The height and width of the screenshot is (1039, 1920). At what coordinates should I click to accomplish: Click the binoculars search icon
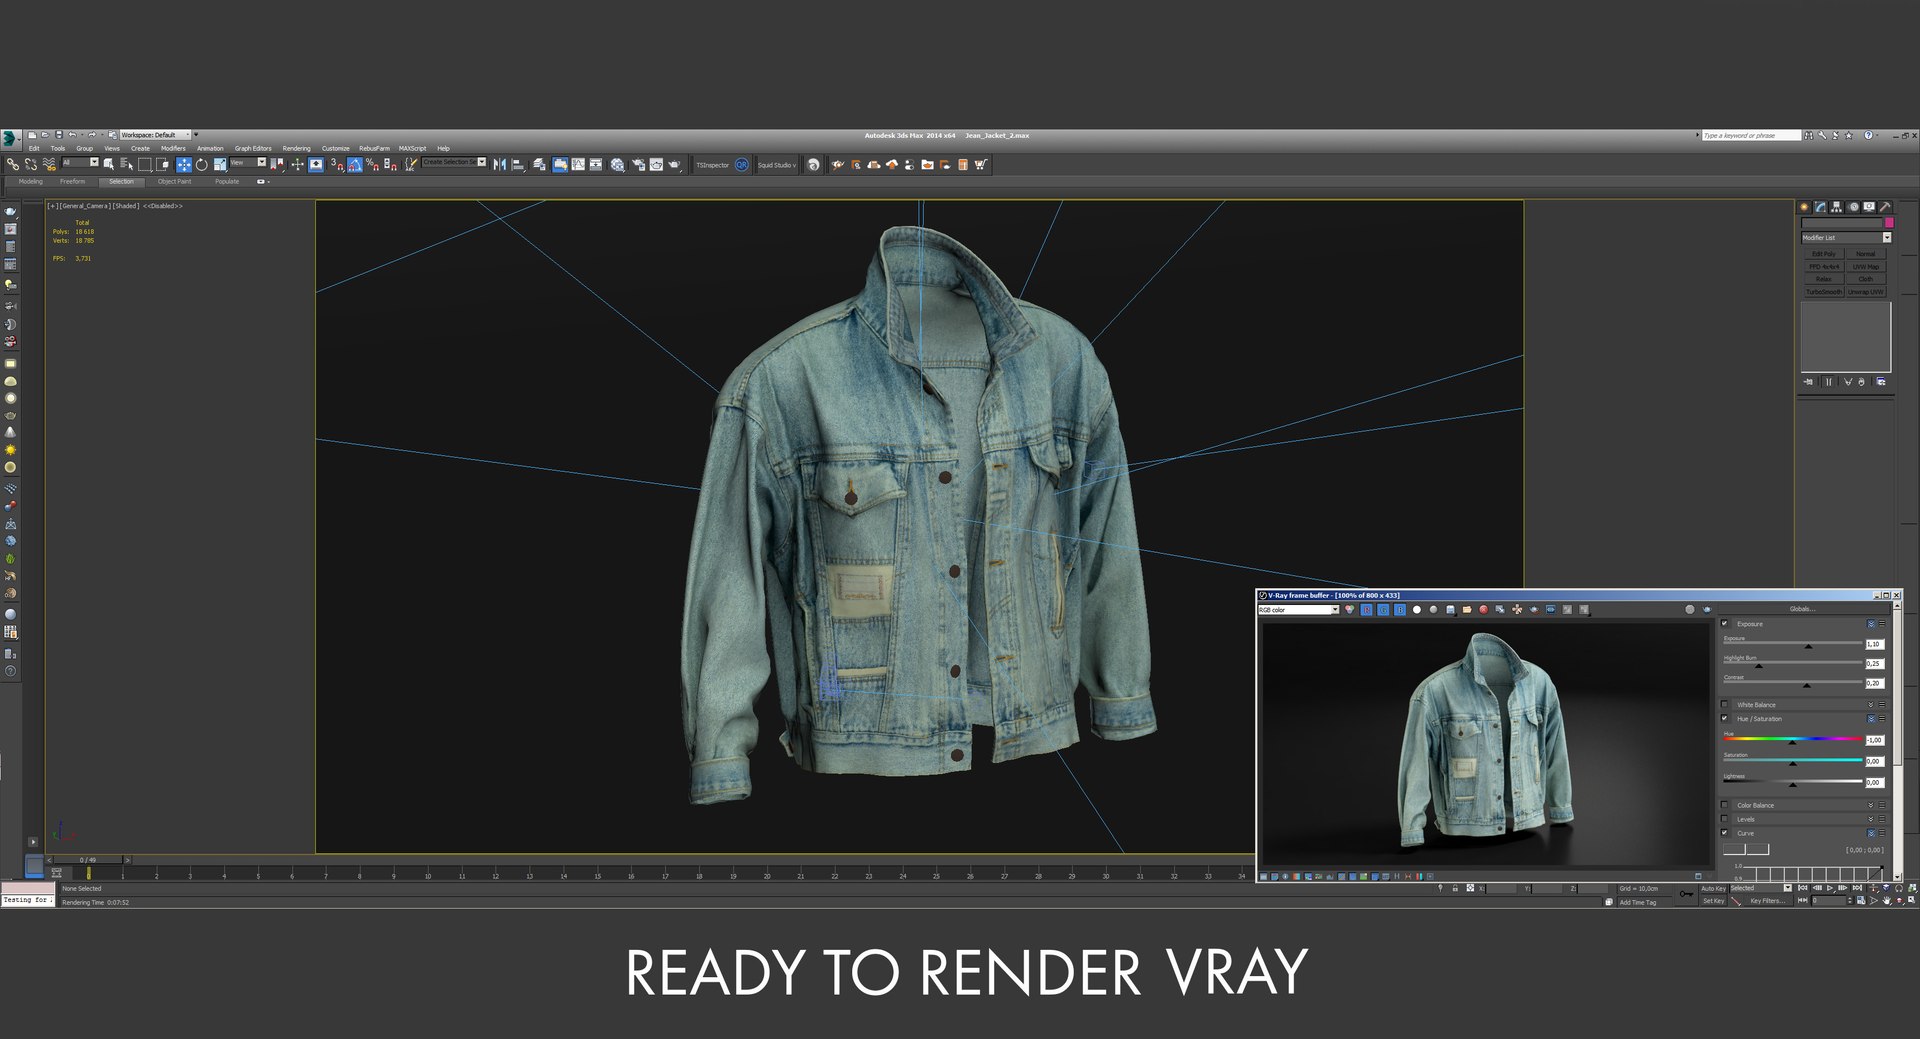[1809, 135]
